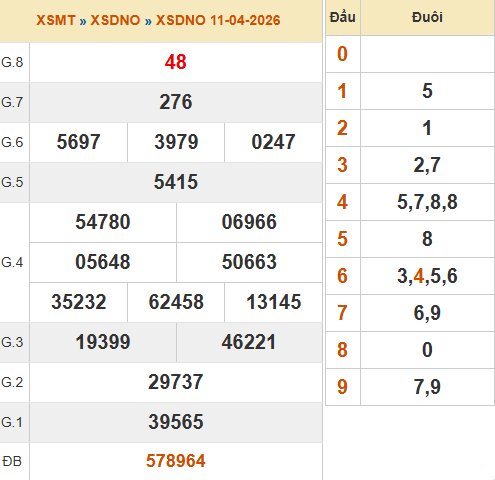Select the G.7 prize number 276
The width and height of the screenshot is (495, 480).
click(x=176, y=102)
